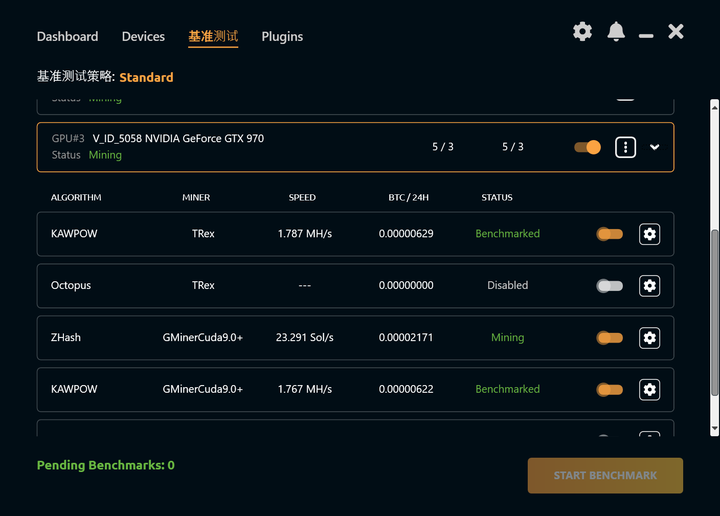Click the scrollbar up arrow
The image size is (720, 516).
click(714, 107)
